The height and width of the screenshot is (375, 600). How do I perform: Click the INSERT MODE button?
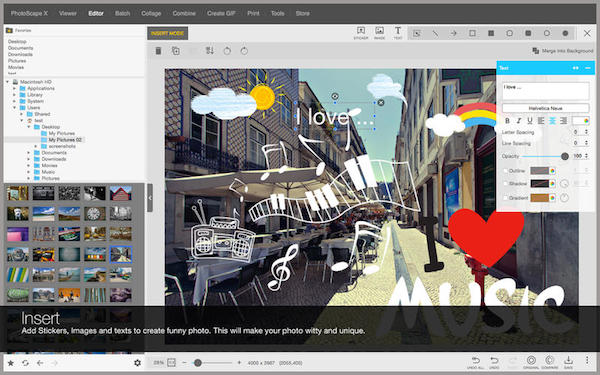click(x=168, y=33)
